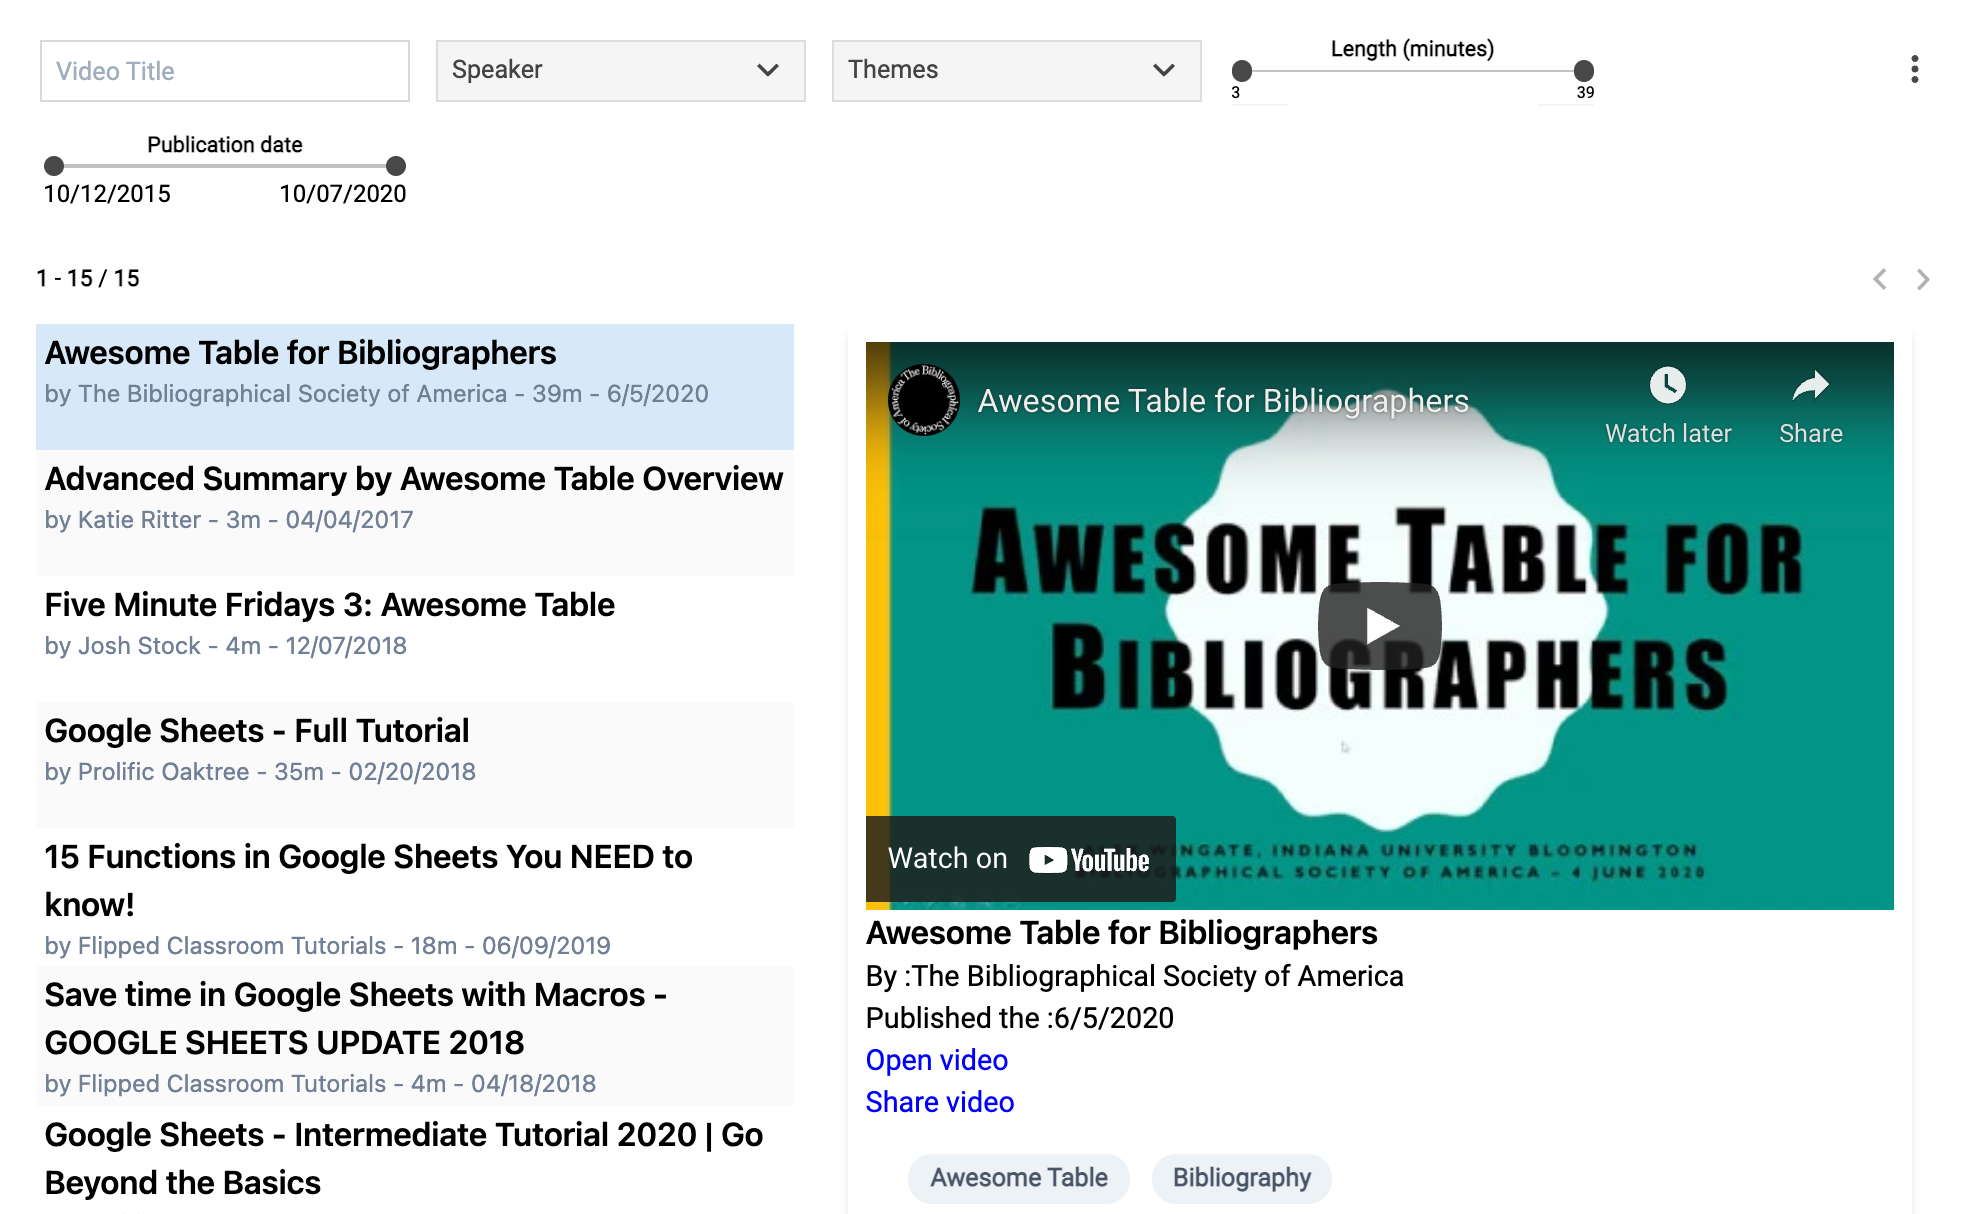Select Google Sheets Intermediate Tutorial 2020 video

415,1159
